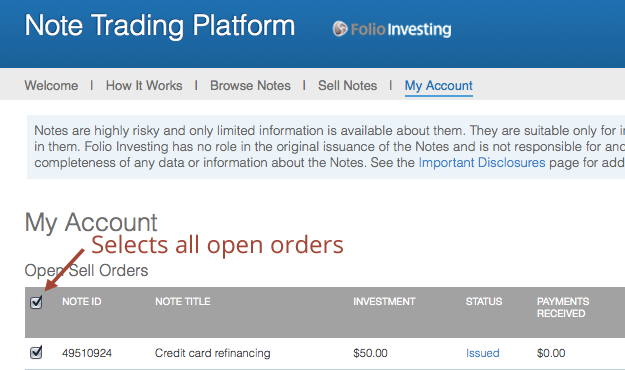This screenshot has height=370, width=625.
Task: Sort by the Investment column header
Action: click(x=384, y=301)
